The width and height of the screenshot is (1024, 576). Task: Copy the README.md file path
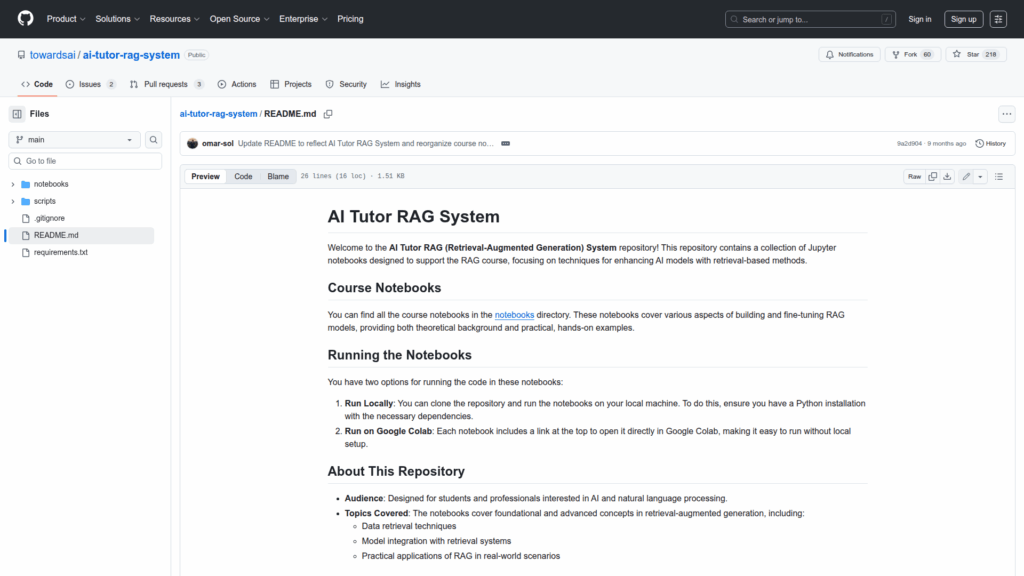[328, 114]
